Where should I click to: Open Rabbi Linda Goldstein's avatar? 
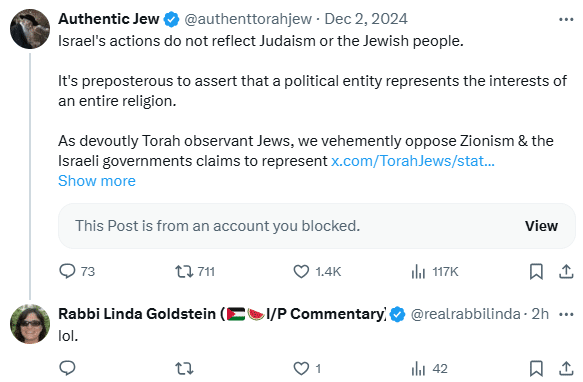[30, 324]
